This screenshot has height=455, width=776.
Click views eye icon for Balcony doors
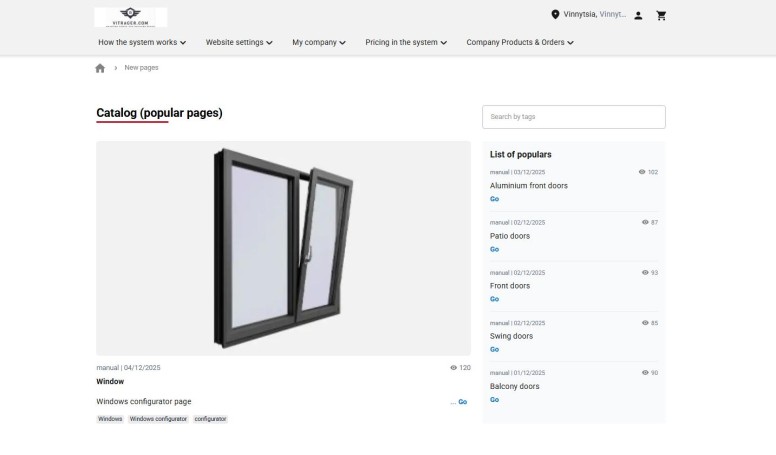[645, 373]
